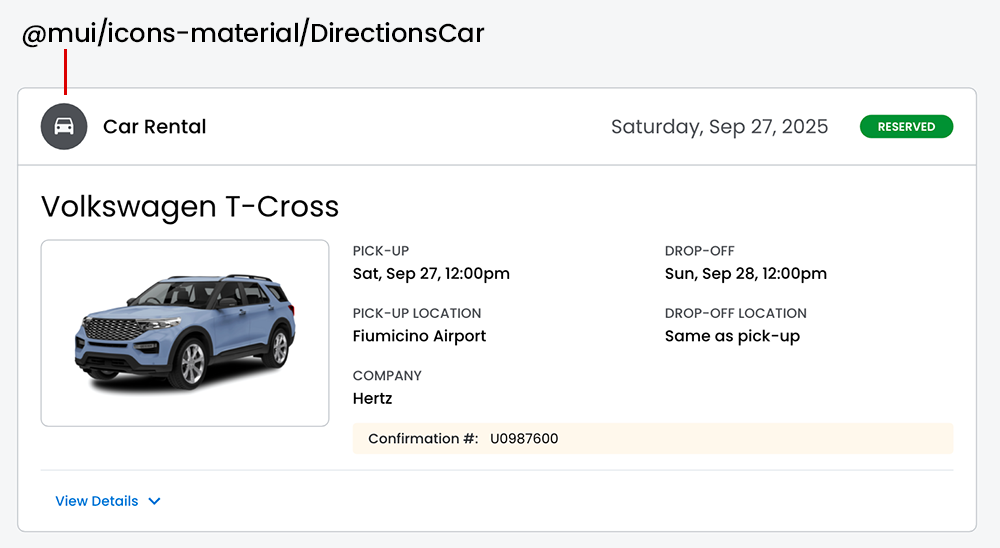
Task: Click the Confirmation # label
Action: coord(423,439)
